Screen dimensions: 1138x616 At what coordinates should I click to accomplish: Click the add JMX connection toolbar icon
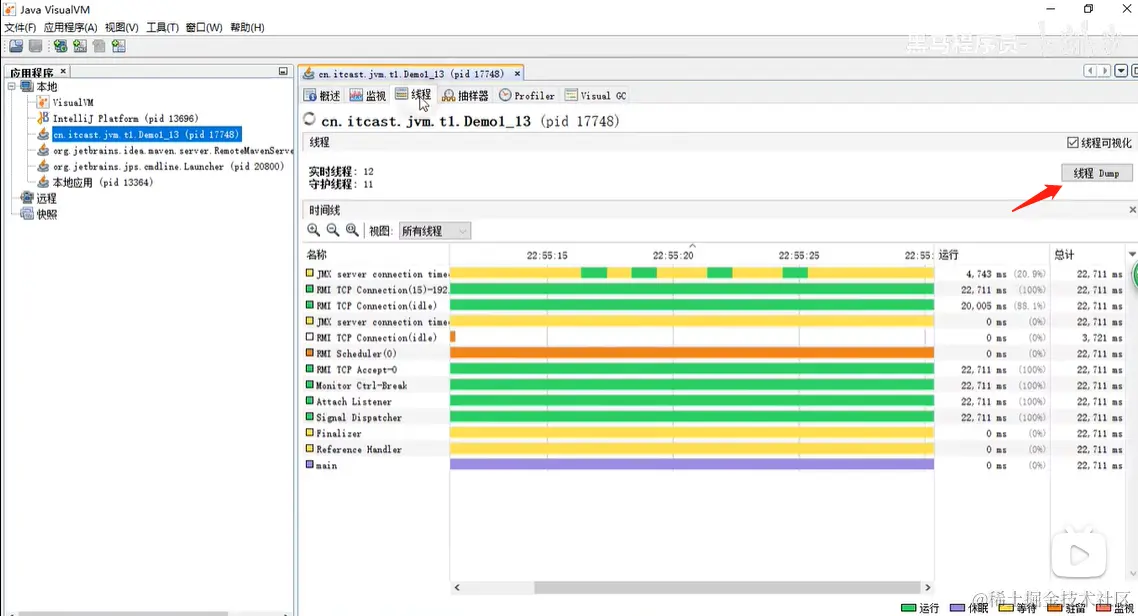tap(60, 46)
